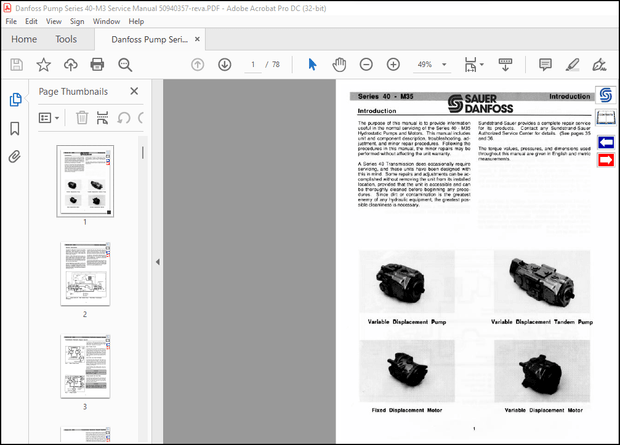Viewport: 620px width, 445px height.
Task: Zoom in with plus icon
Action: click(x=393, y=64)
